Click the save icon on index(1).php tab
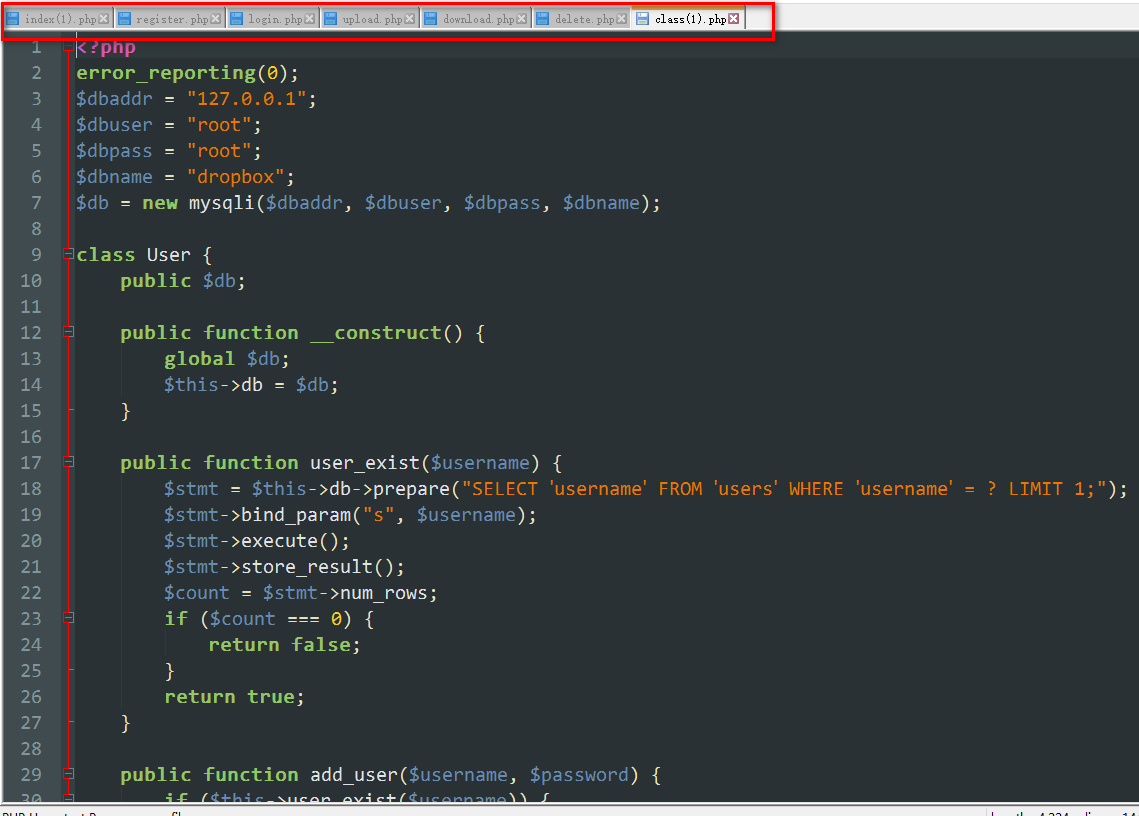Screen dimensions: 1139x816 click(x=13, y=19)
